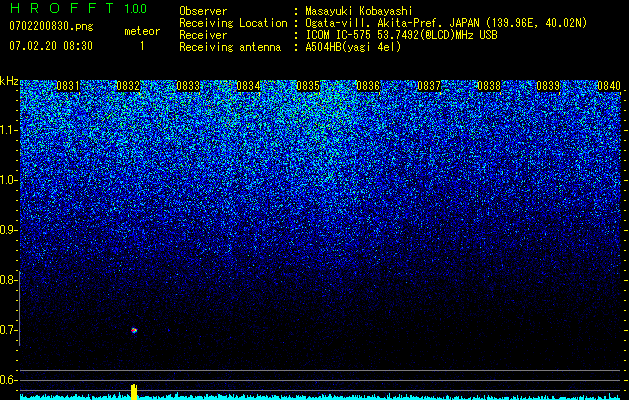Screen dimensions: 629x400
Task: Click the meteor count value 1
Action: coord(142,46)
